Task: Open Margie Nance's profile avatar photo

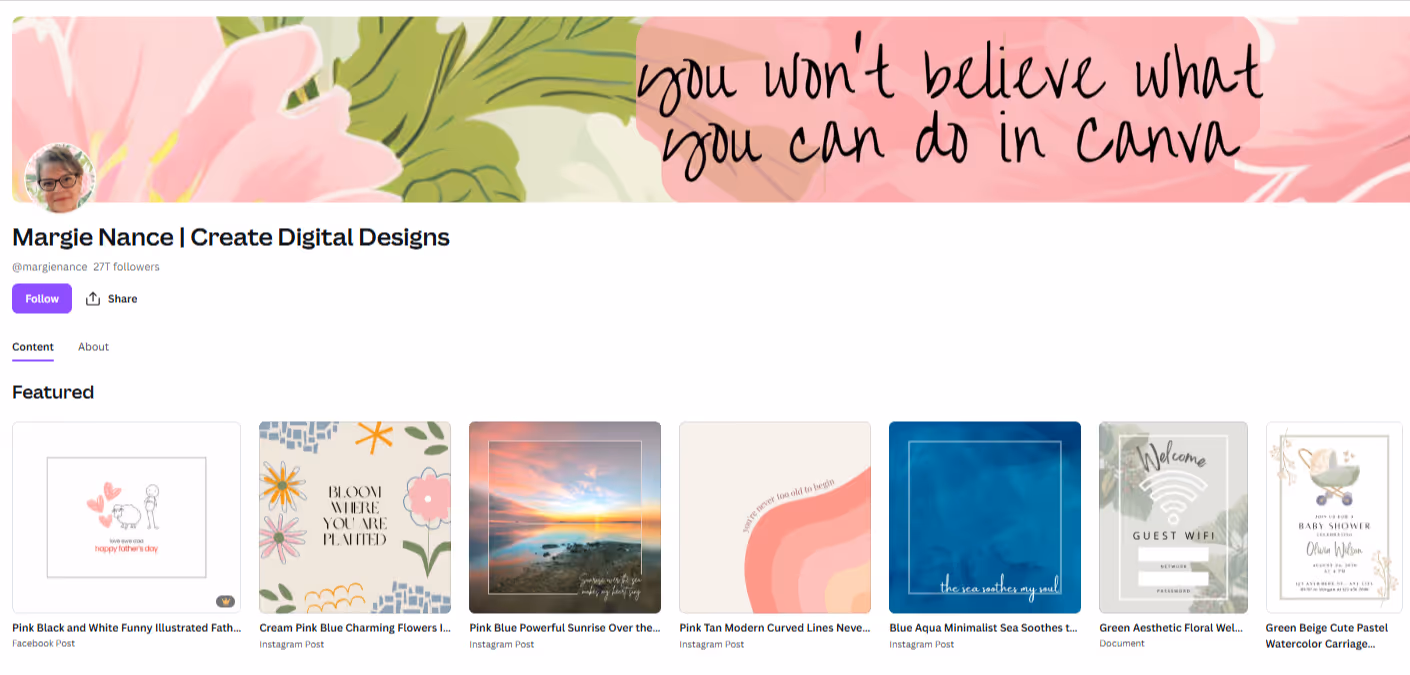Action: click(x=59, y=178)
